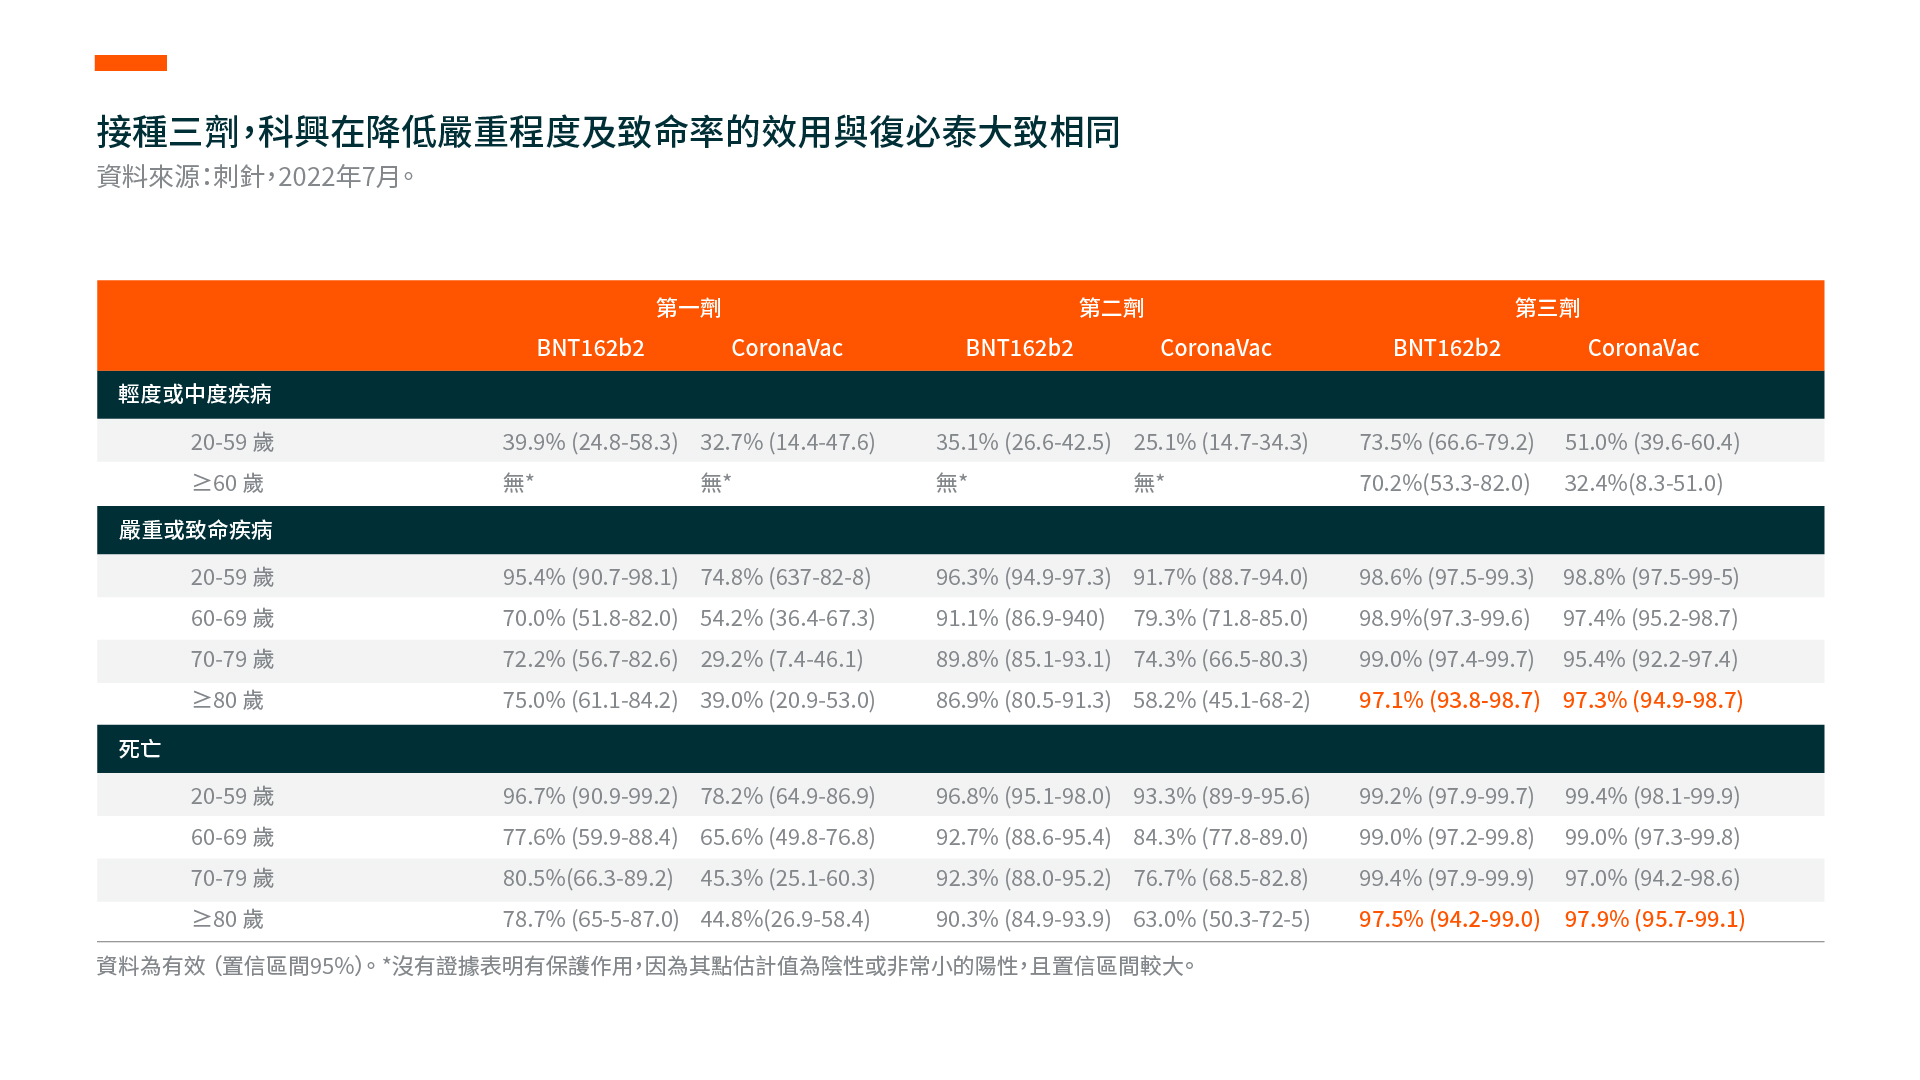Image resolution: width=1920 pixels, height=1080 pixels.
Task: Click cell 45.3% (25.1-60.3)
Action: coord(787,878)
